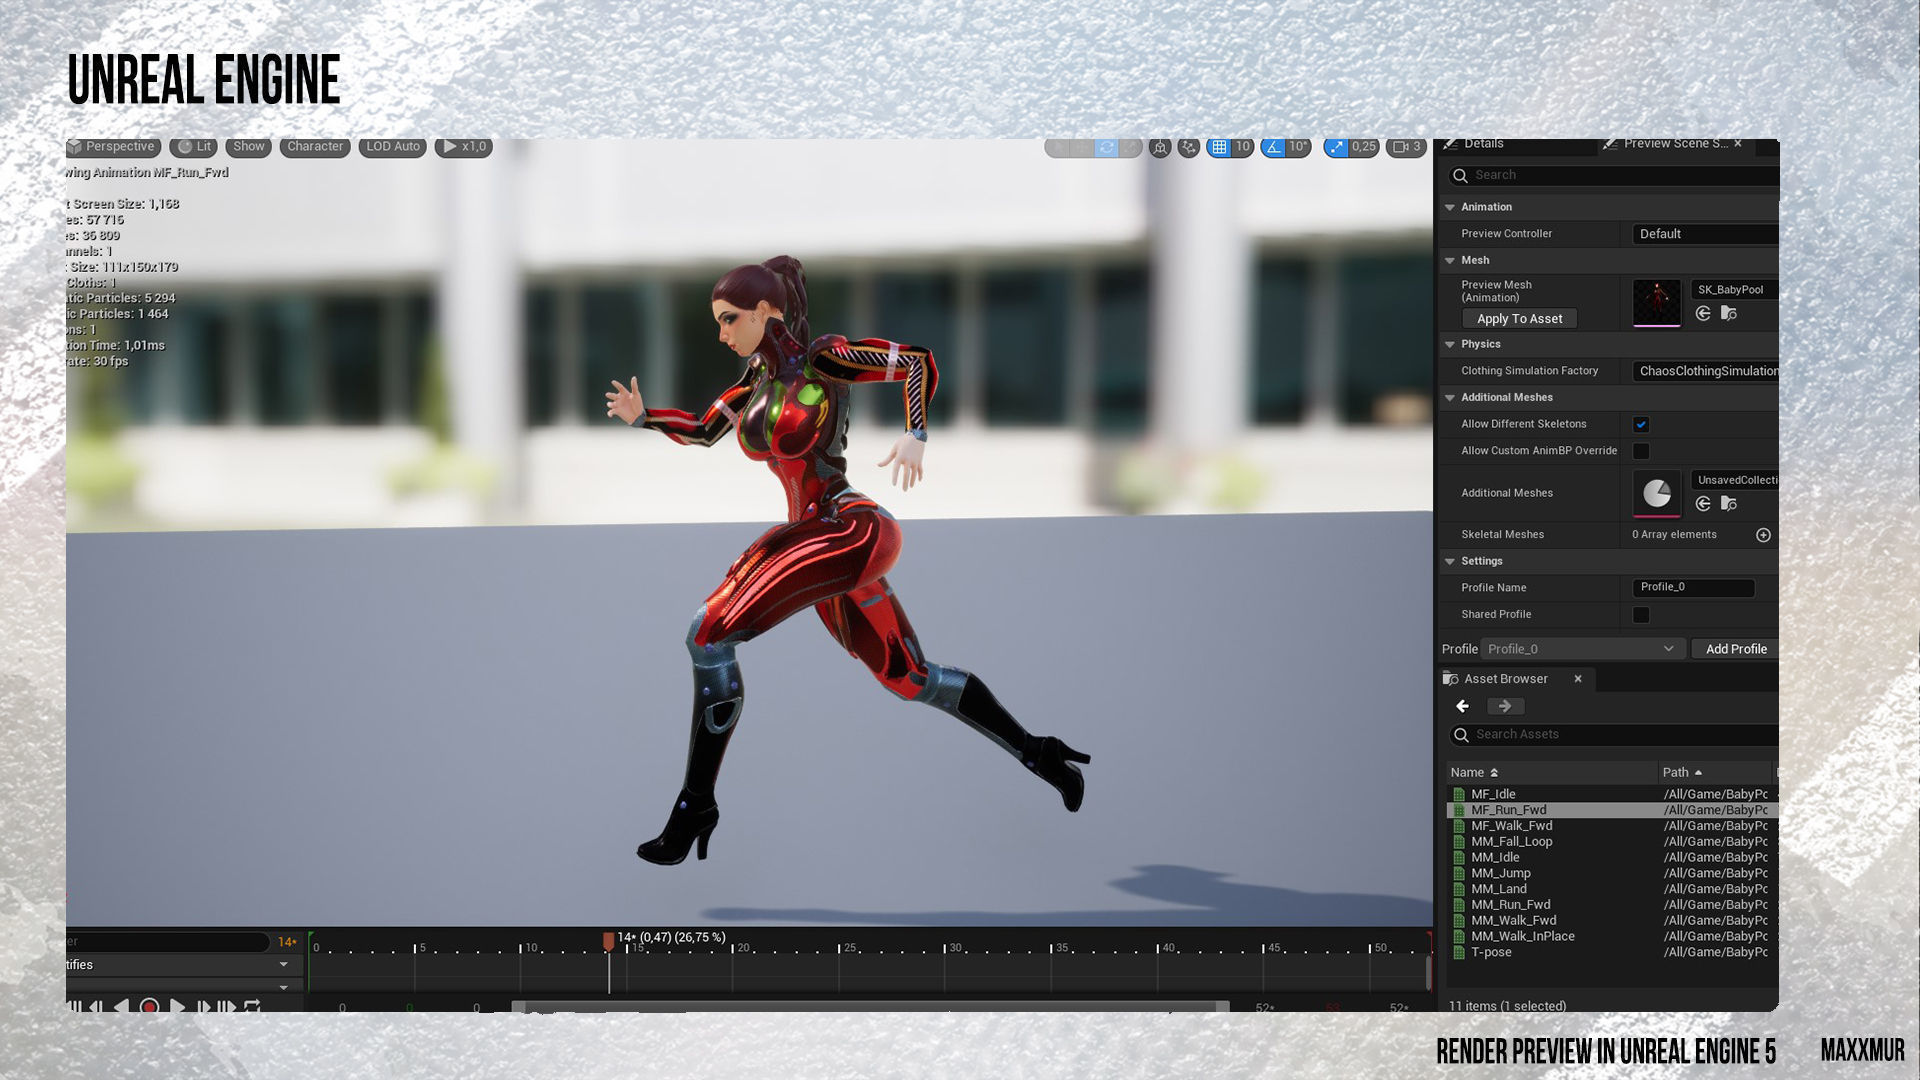Switch to the Details tab

1483,144
